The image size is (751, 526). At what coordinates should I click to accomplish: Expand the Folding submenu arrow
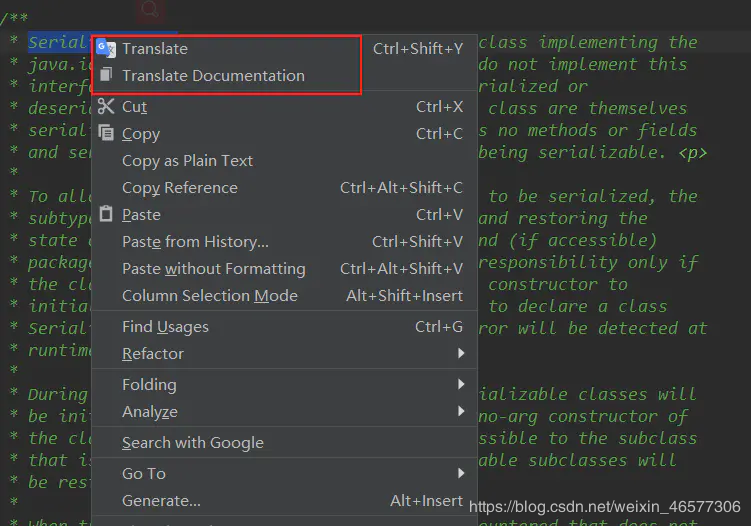[x=461, y=384]
